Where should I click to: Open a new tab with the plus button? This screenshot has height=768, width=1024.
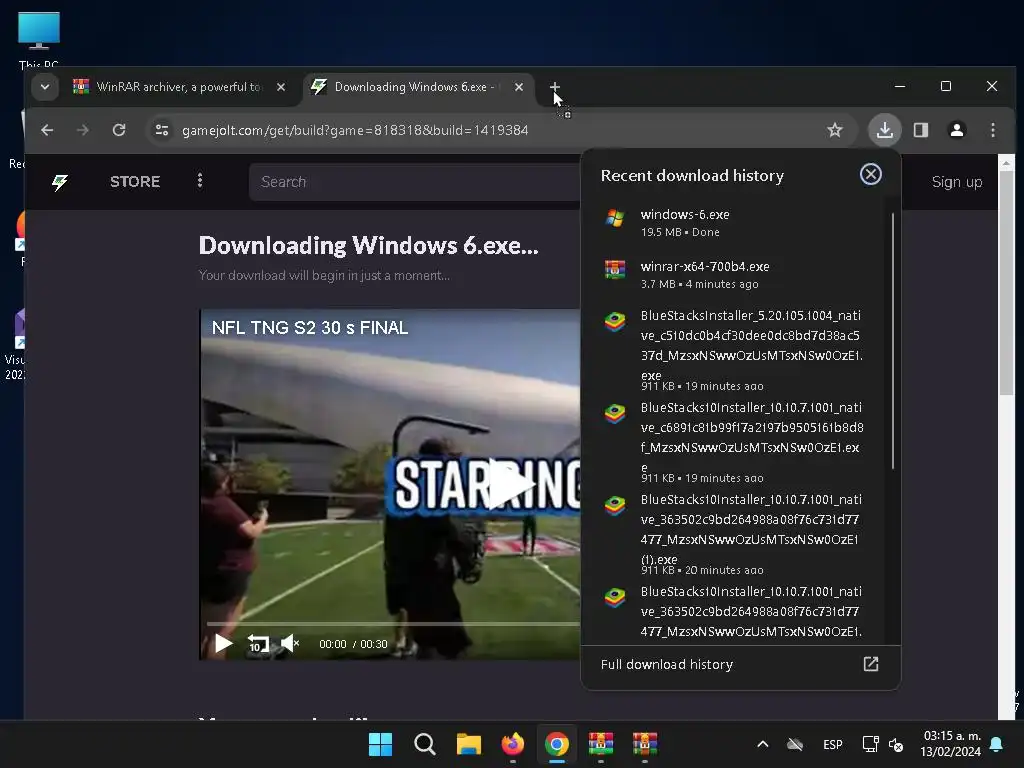554,87
